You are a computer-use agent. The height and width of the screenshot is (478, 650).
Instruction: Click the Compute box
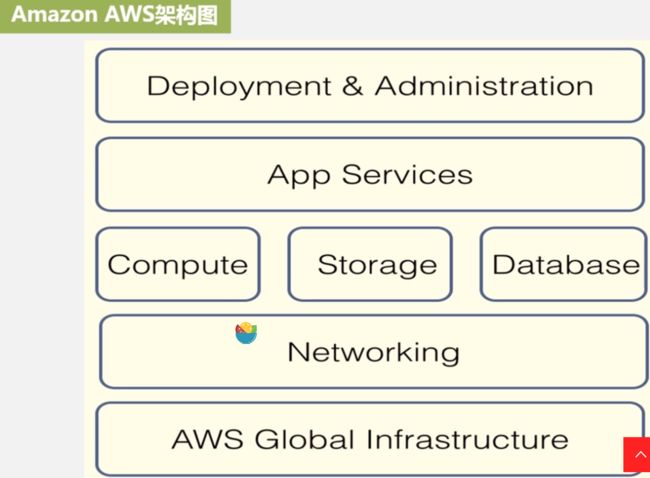point(178,264)
